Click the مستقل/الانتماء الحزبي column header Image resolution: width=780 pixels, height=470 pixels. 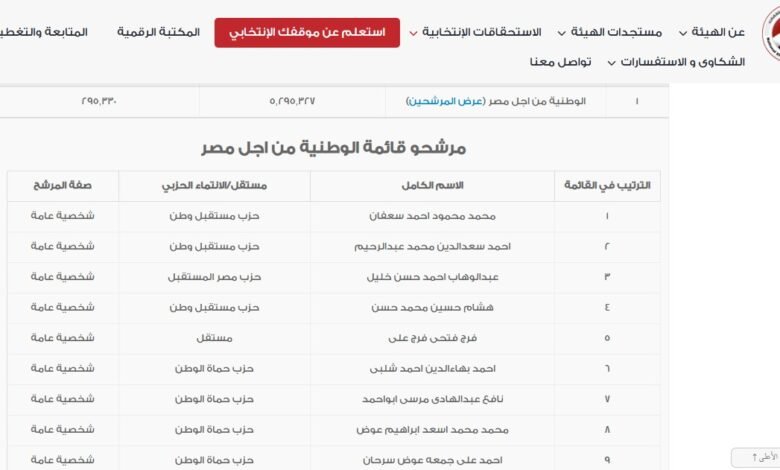tap(214, 186)
